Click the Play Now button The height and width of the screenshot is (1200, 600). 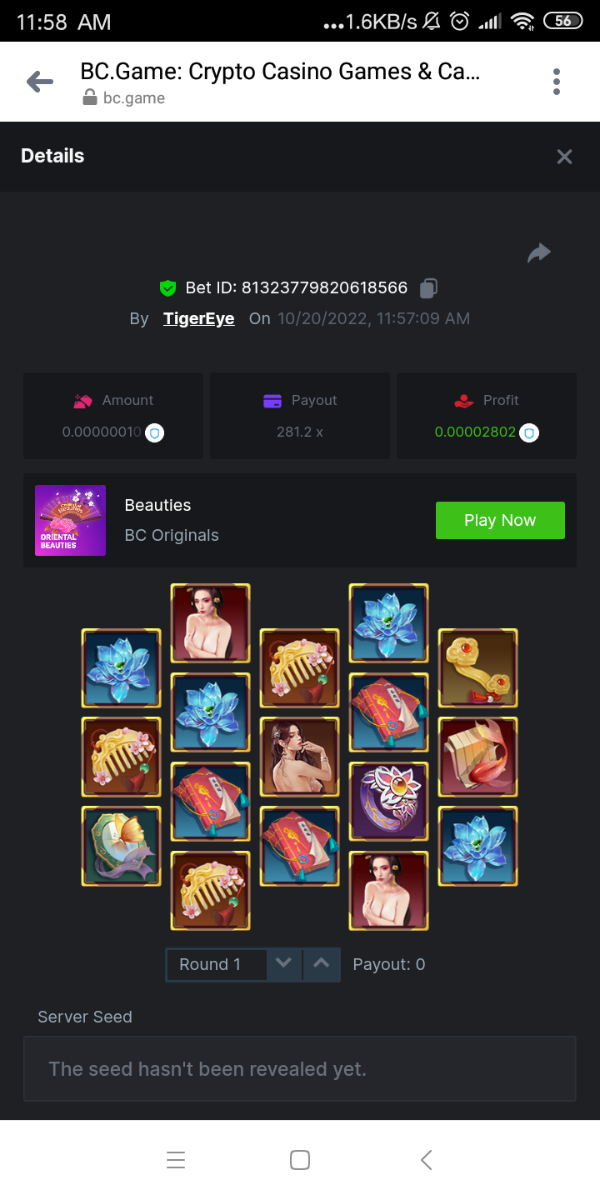click(500, 520)
